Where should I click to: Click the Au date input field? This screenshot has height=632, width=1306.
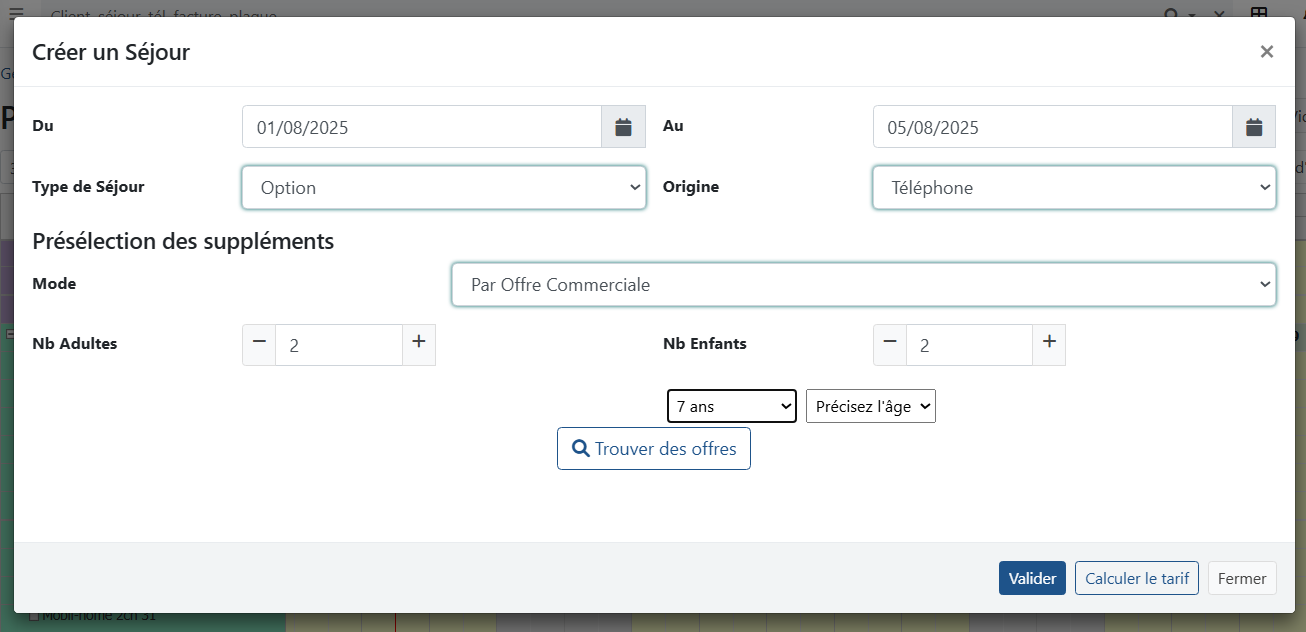(1051, 127)
